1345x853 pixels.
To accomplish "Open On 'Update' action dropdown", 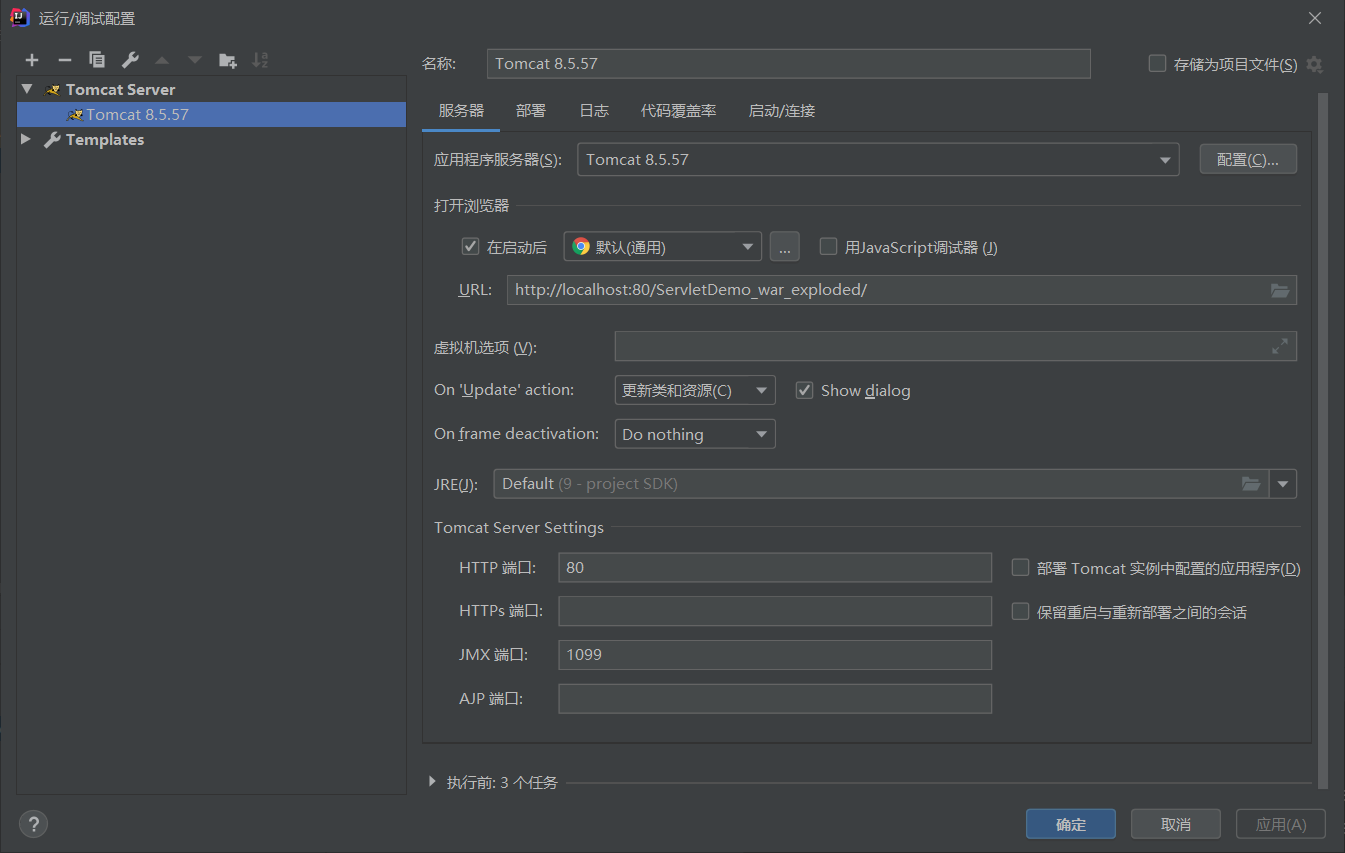I will 695,390.
